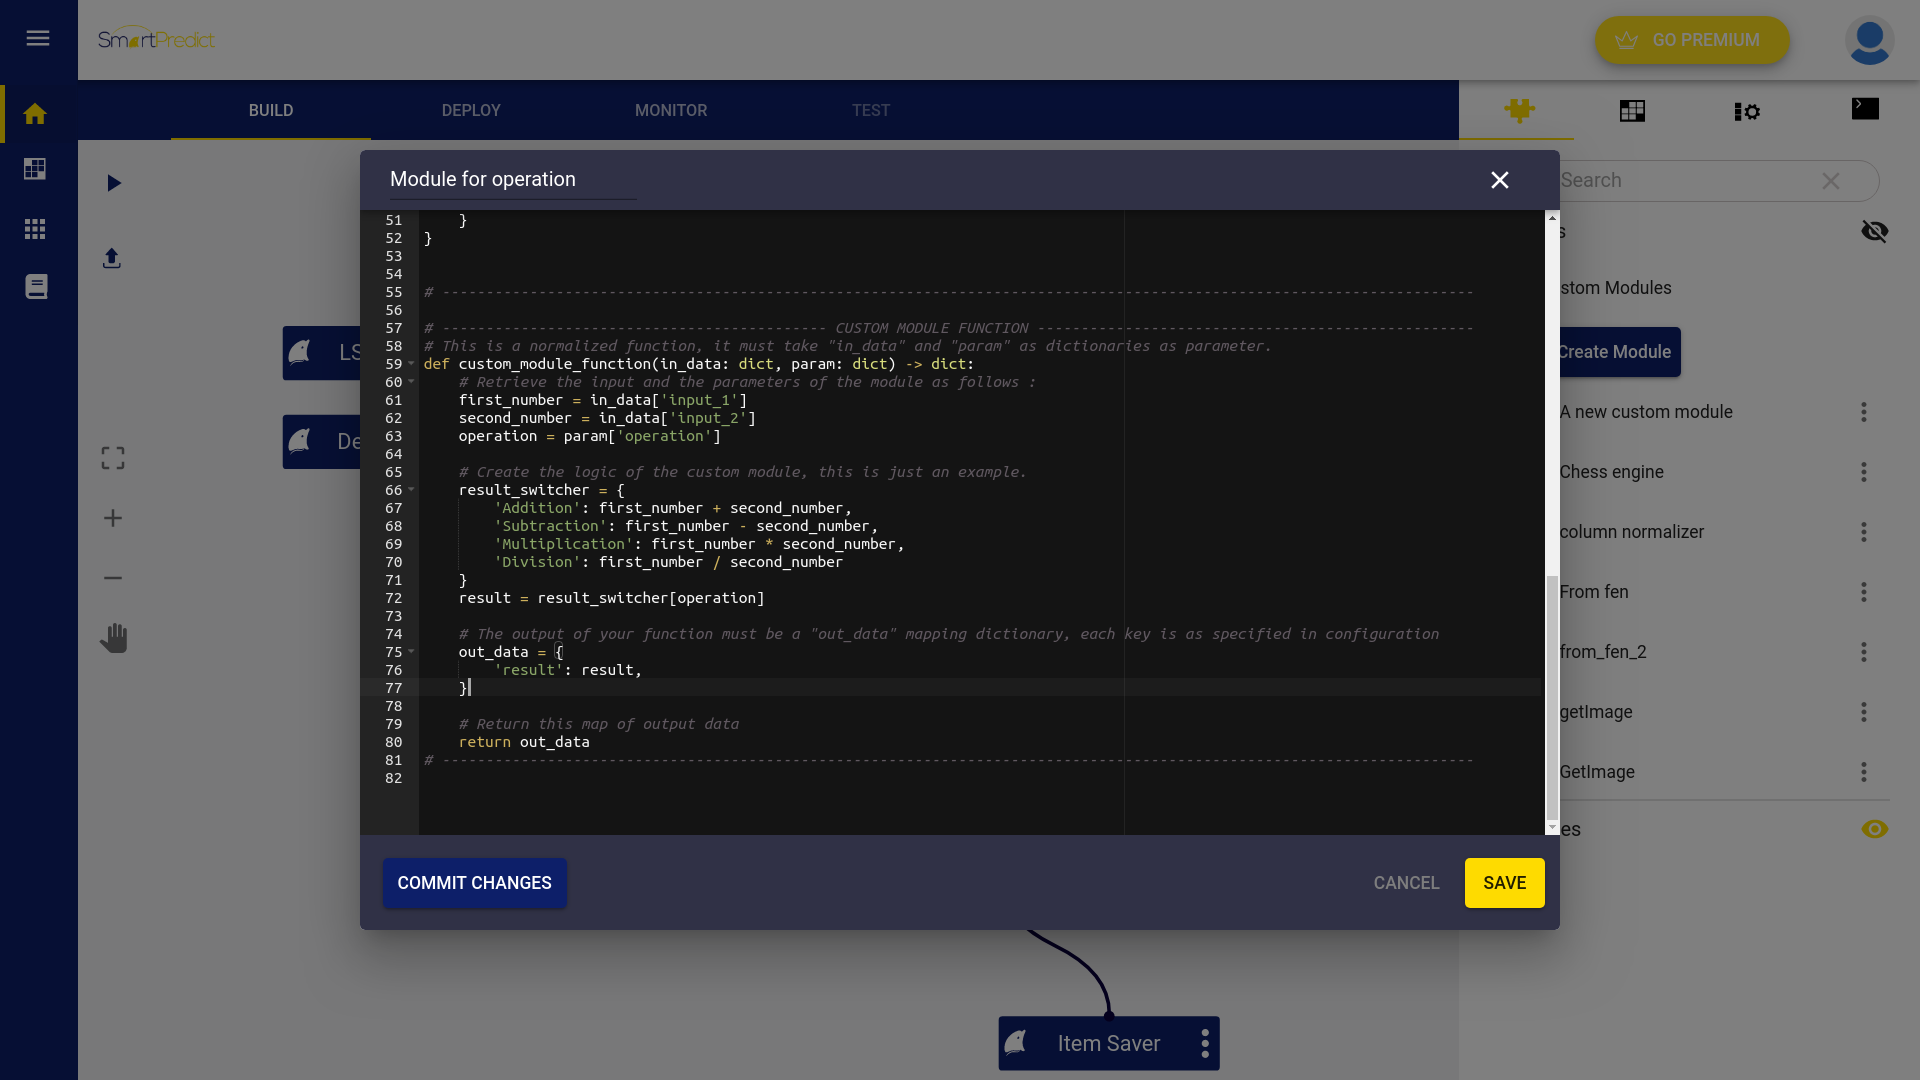Fit canvas to screen with the frame icon
This screenshot has width=1920, height=1080.
[x=112, y=457]
